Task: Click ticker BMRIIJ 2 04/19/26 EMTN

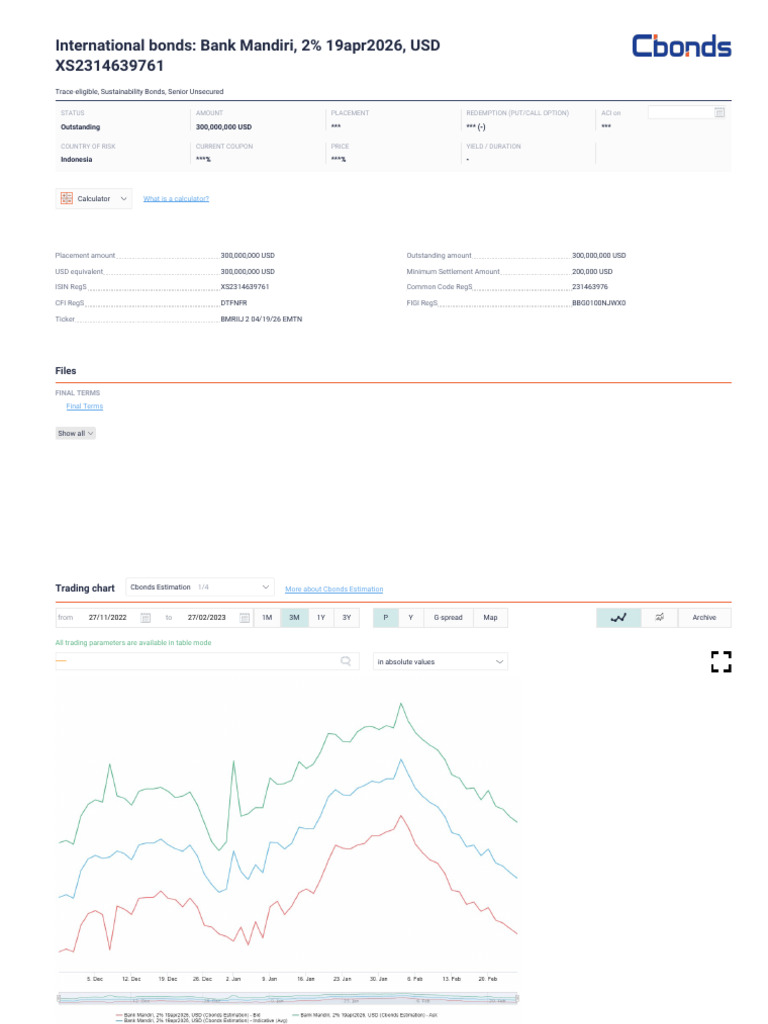Action: [261, 319]
